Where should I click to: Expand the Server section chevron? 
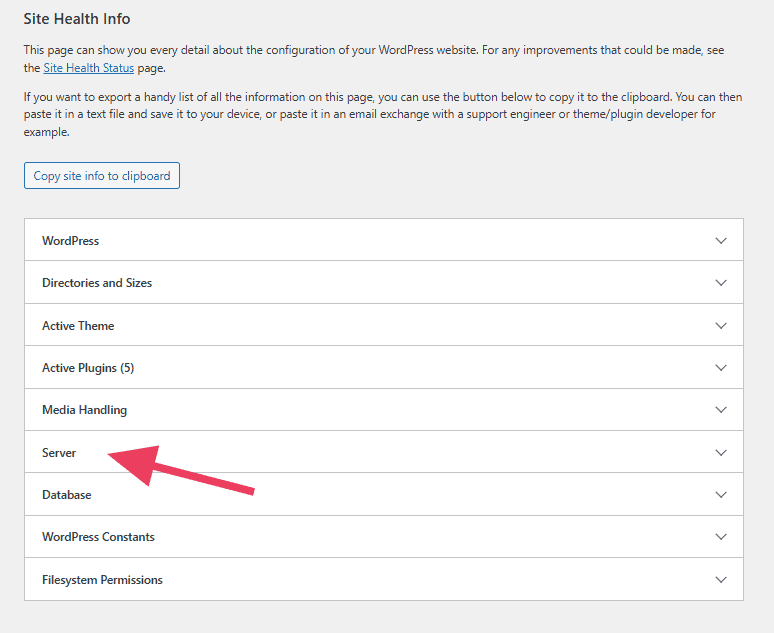click(x=721, y=452)
